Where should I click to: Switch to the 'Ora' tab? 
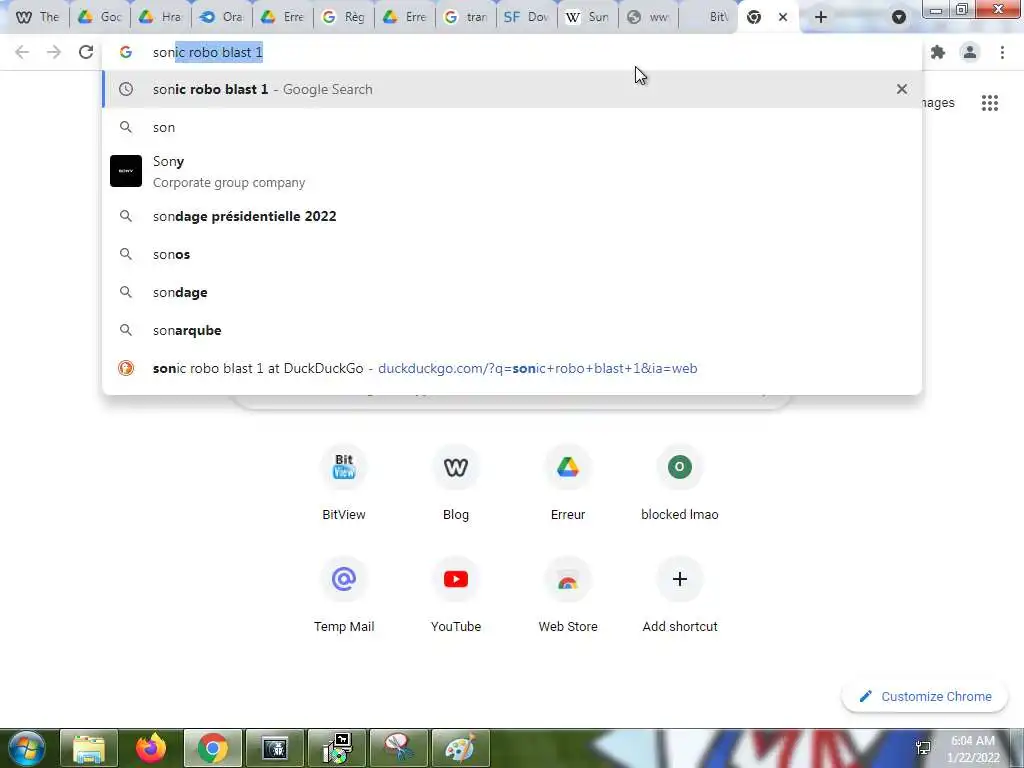221,17
